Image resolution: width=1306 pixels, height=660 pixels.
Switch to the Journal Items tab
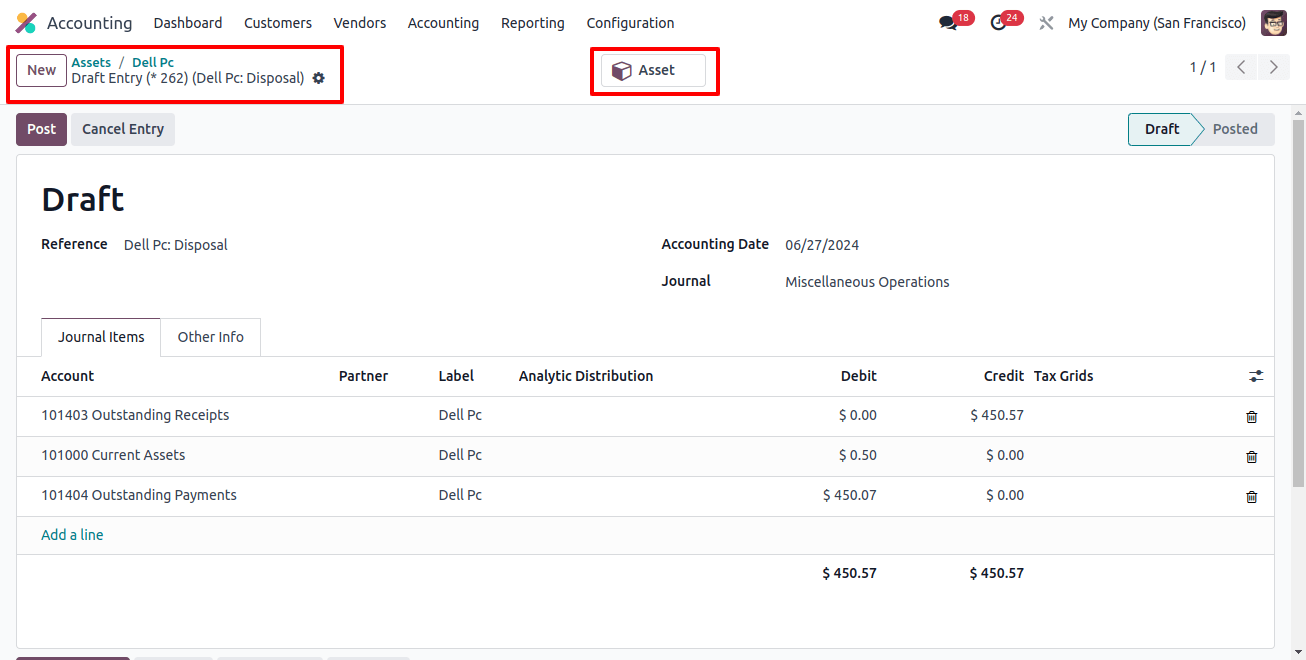coord(101,337)
